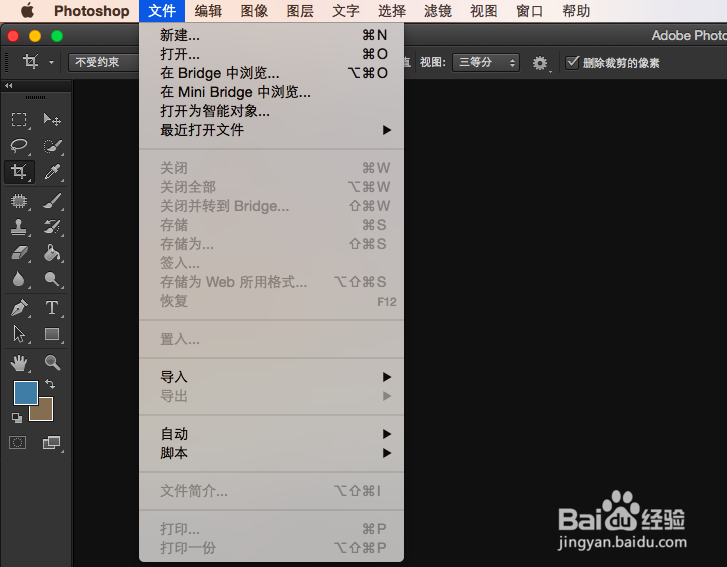This screenshot has width=727, height=567.
Task: Open the 选择 menu
Action: click(392, 11)
